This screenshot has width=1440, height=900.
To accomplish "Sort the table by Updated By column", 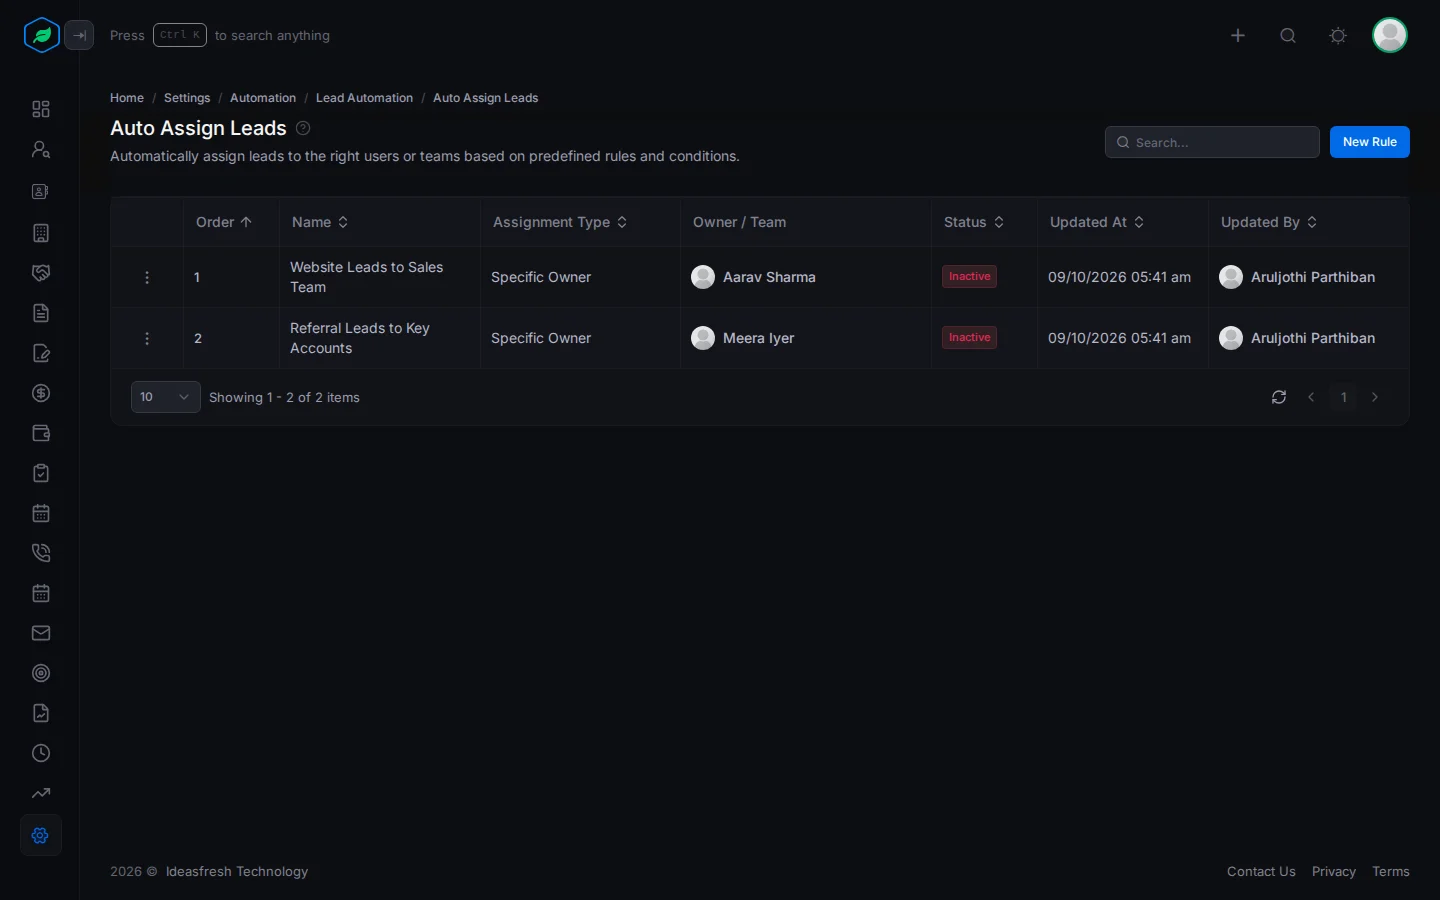I will click(x=1269, y=222).
